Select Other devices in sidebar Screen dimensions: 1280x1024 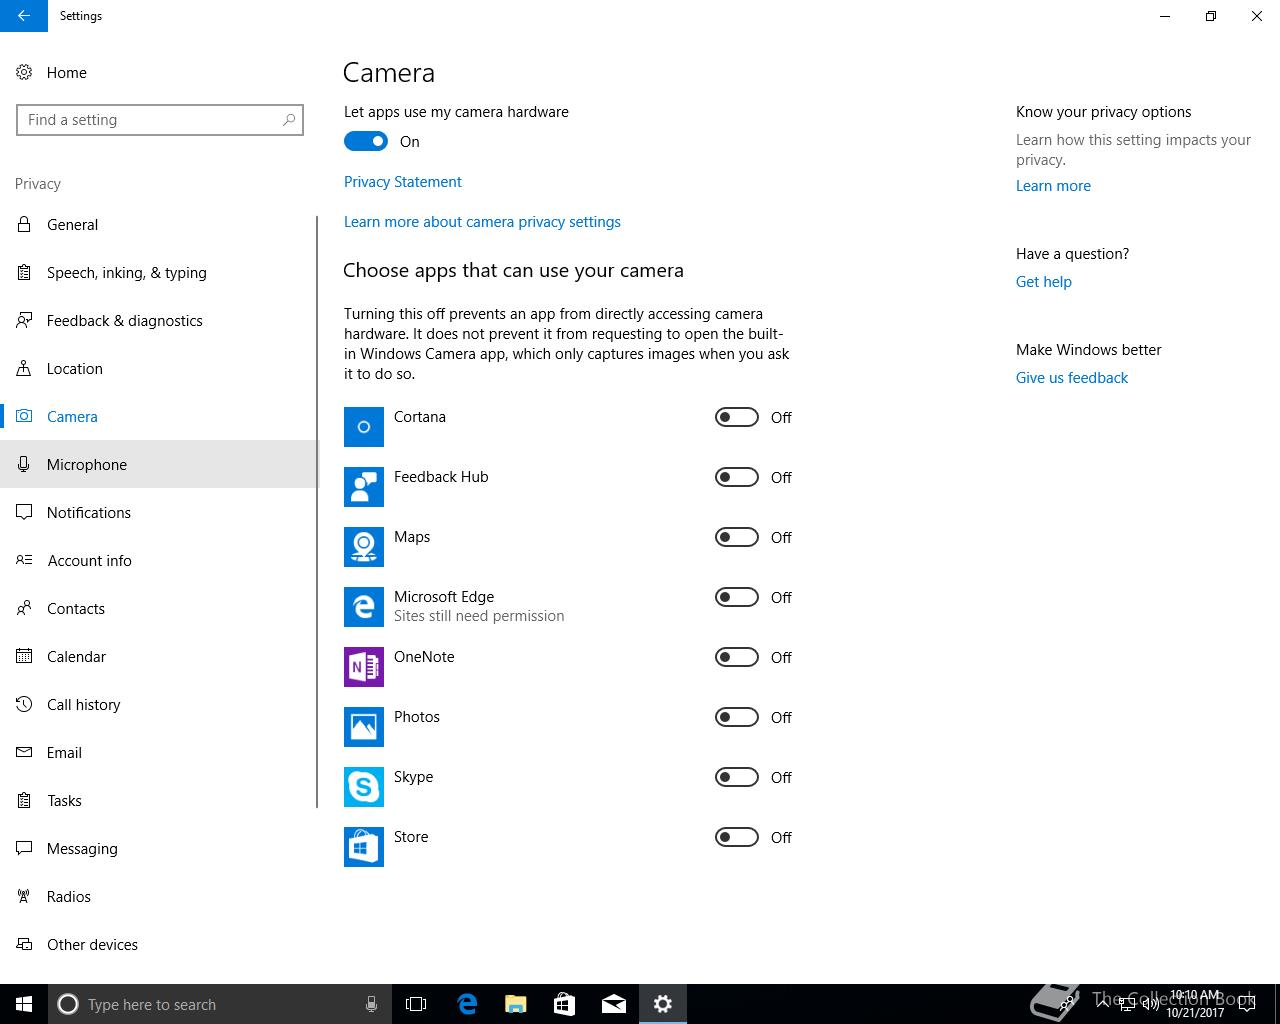(x=158, y=944)
